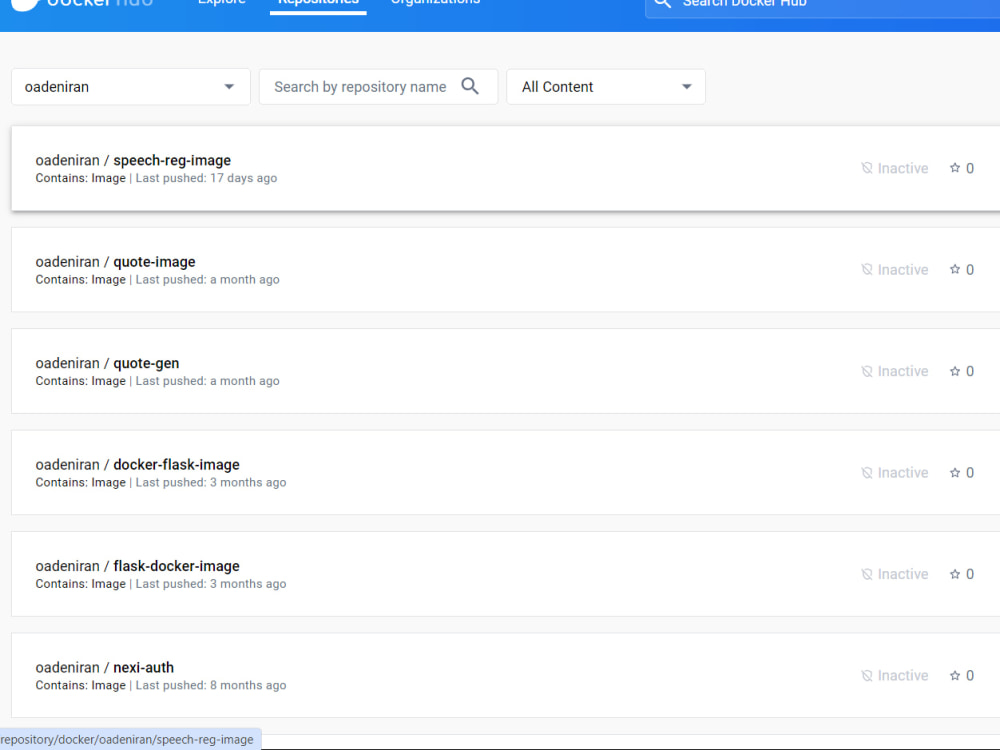Star the quote-gen repository
Image resolution: width=1000 pixels, height=750 pixels.
pos(955,371)
